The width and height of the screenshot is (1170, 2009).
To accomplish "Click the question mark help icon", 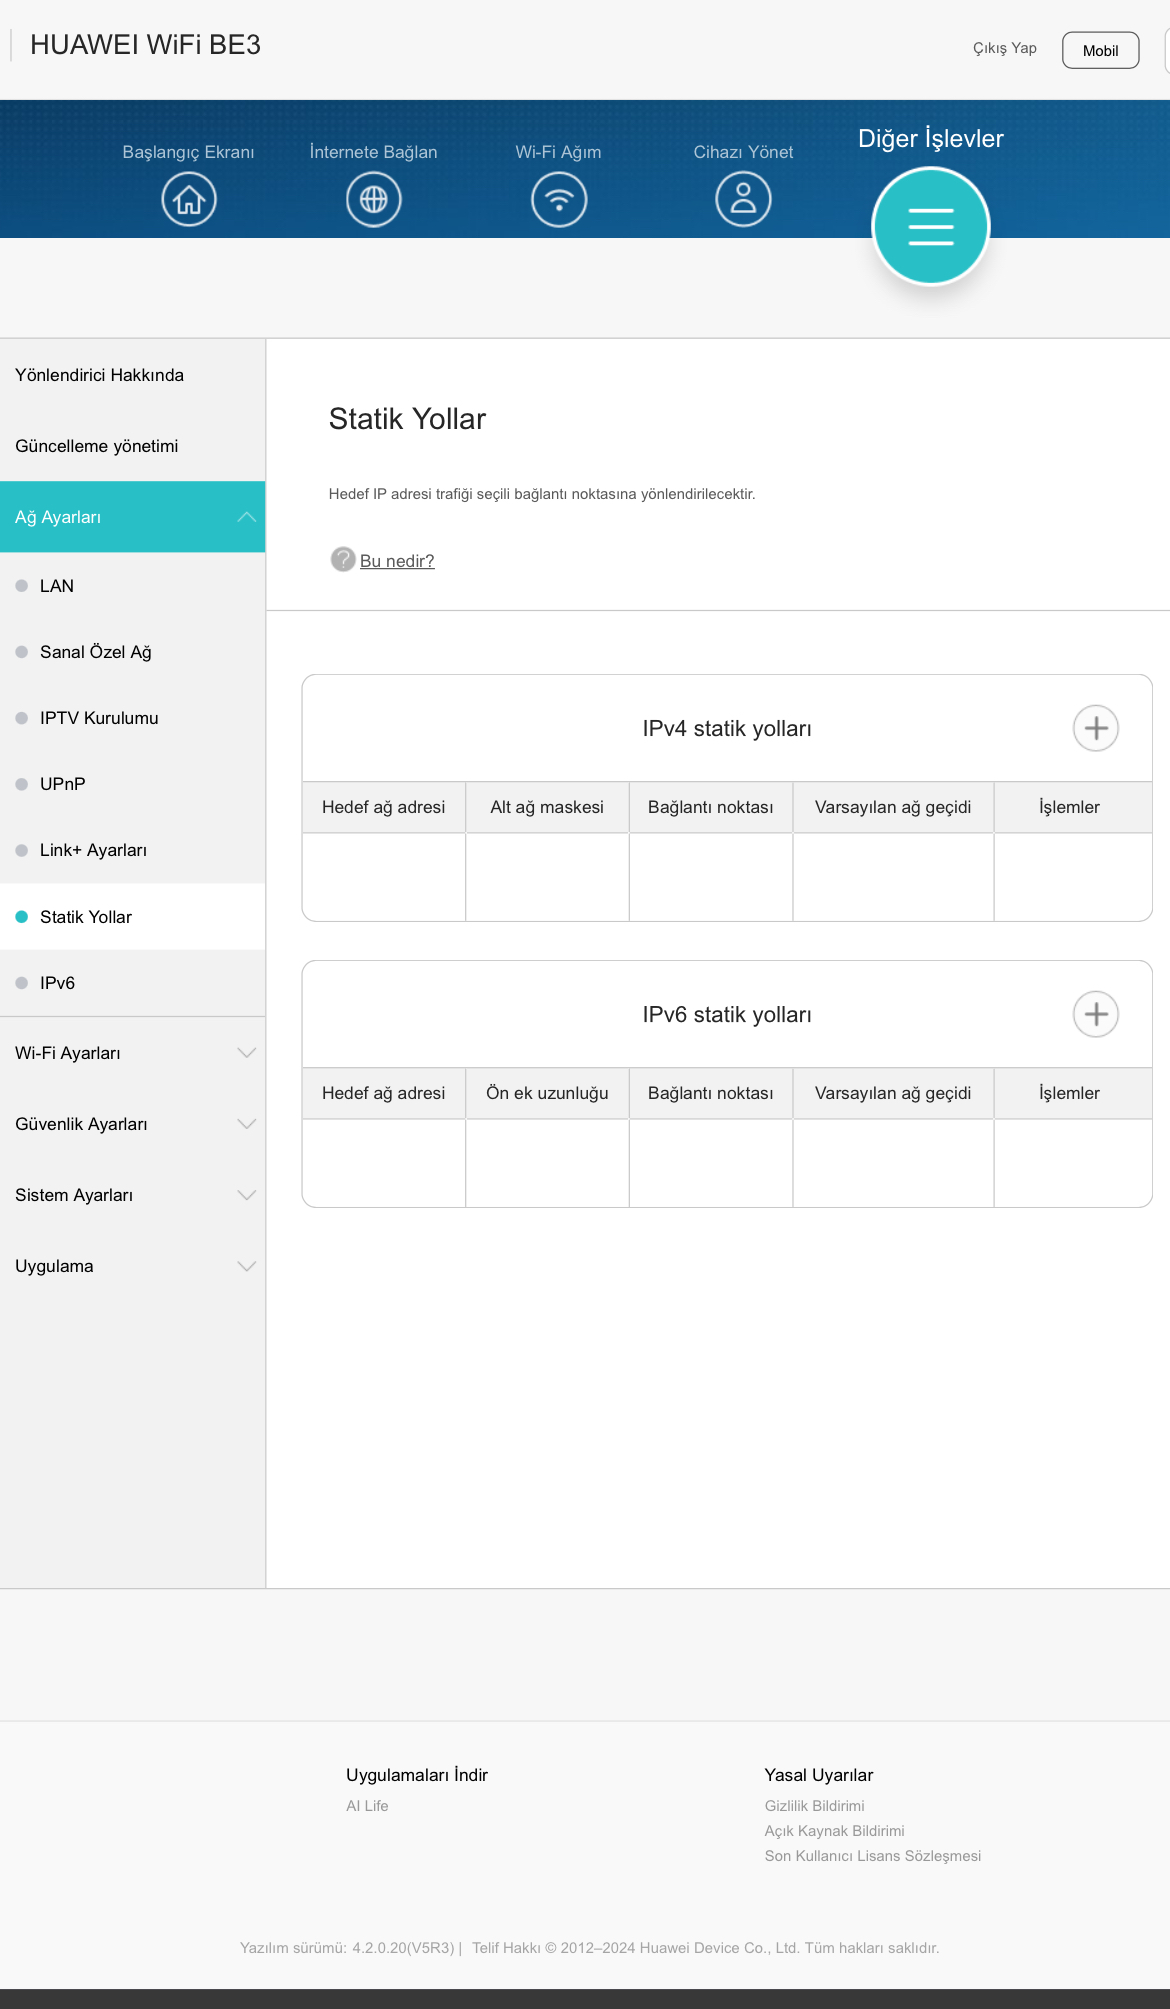I will [x=343, y=559].
